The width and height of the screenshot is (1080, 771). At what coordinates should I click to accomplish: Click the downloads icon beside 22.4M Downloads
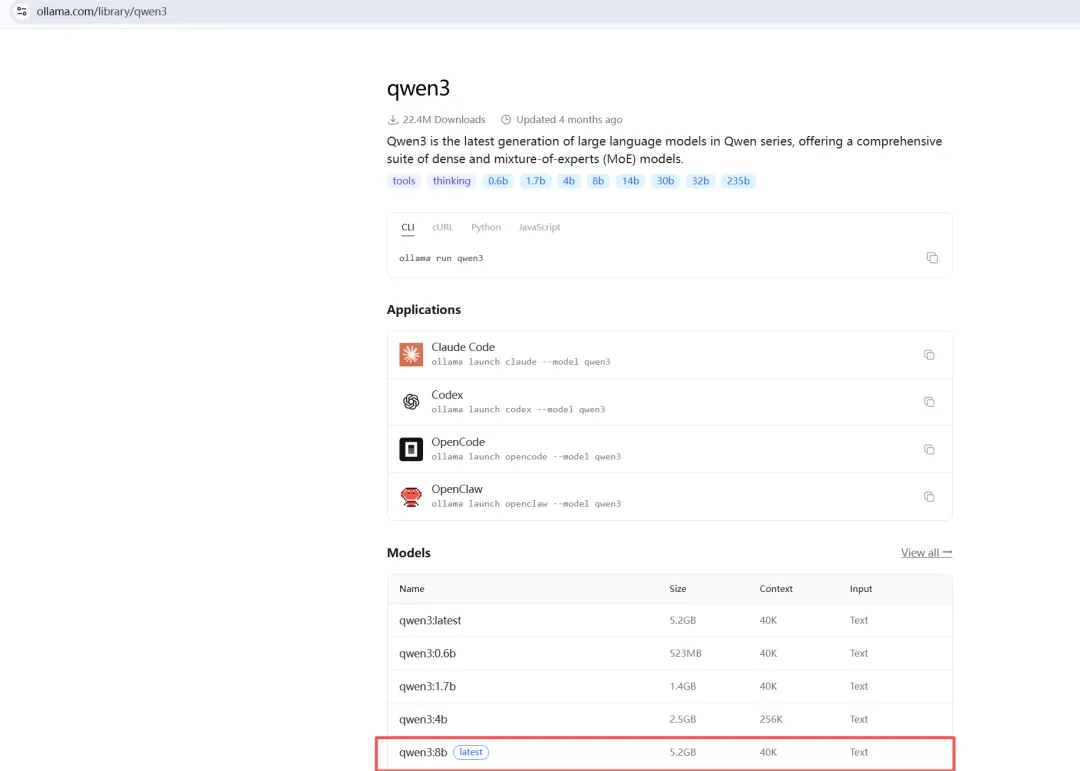point(393,120)
